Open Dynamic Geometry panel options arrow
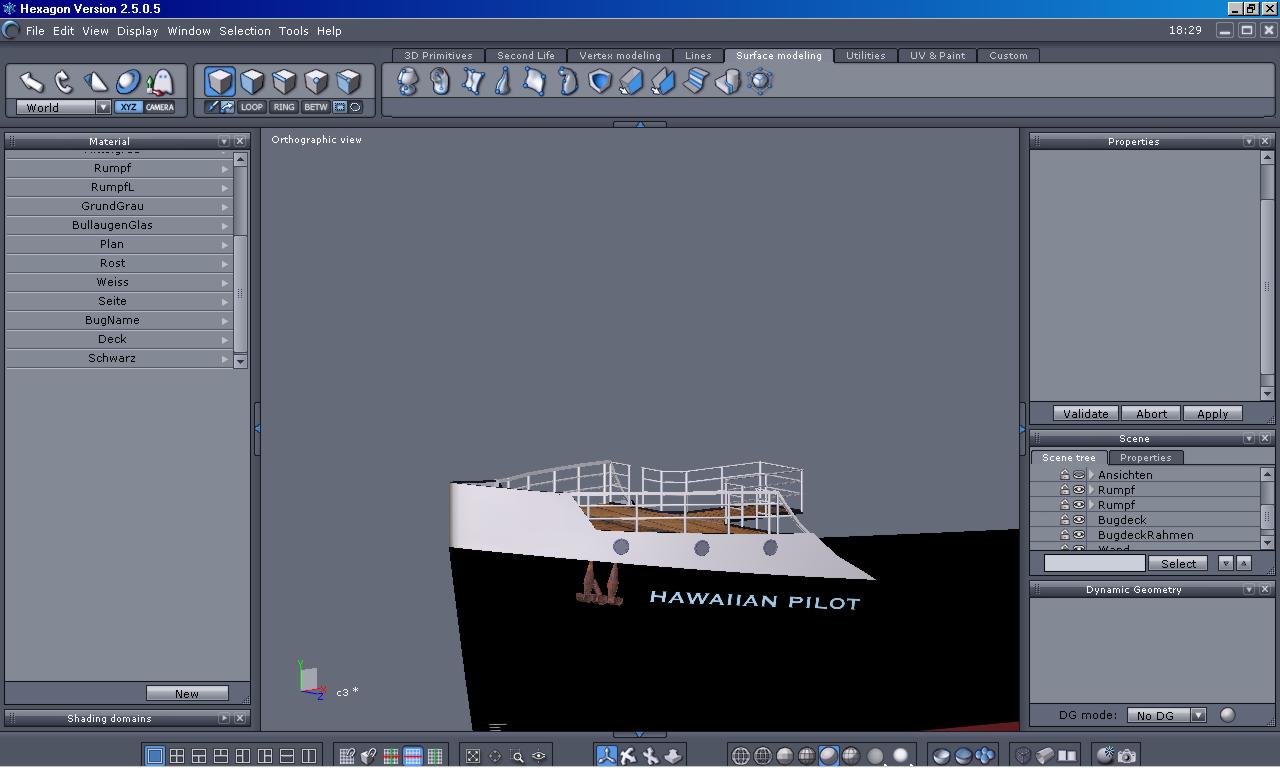 (x=1249, y=590)
